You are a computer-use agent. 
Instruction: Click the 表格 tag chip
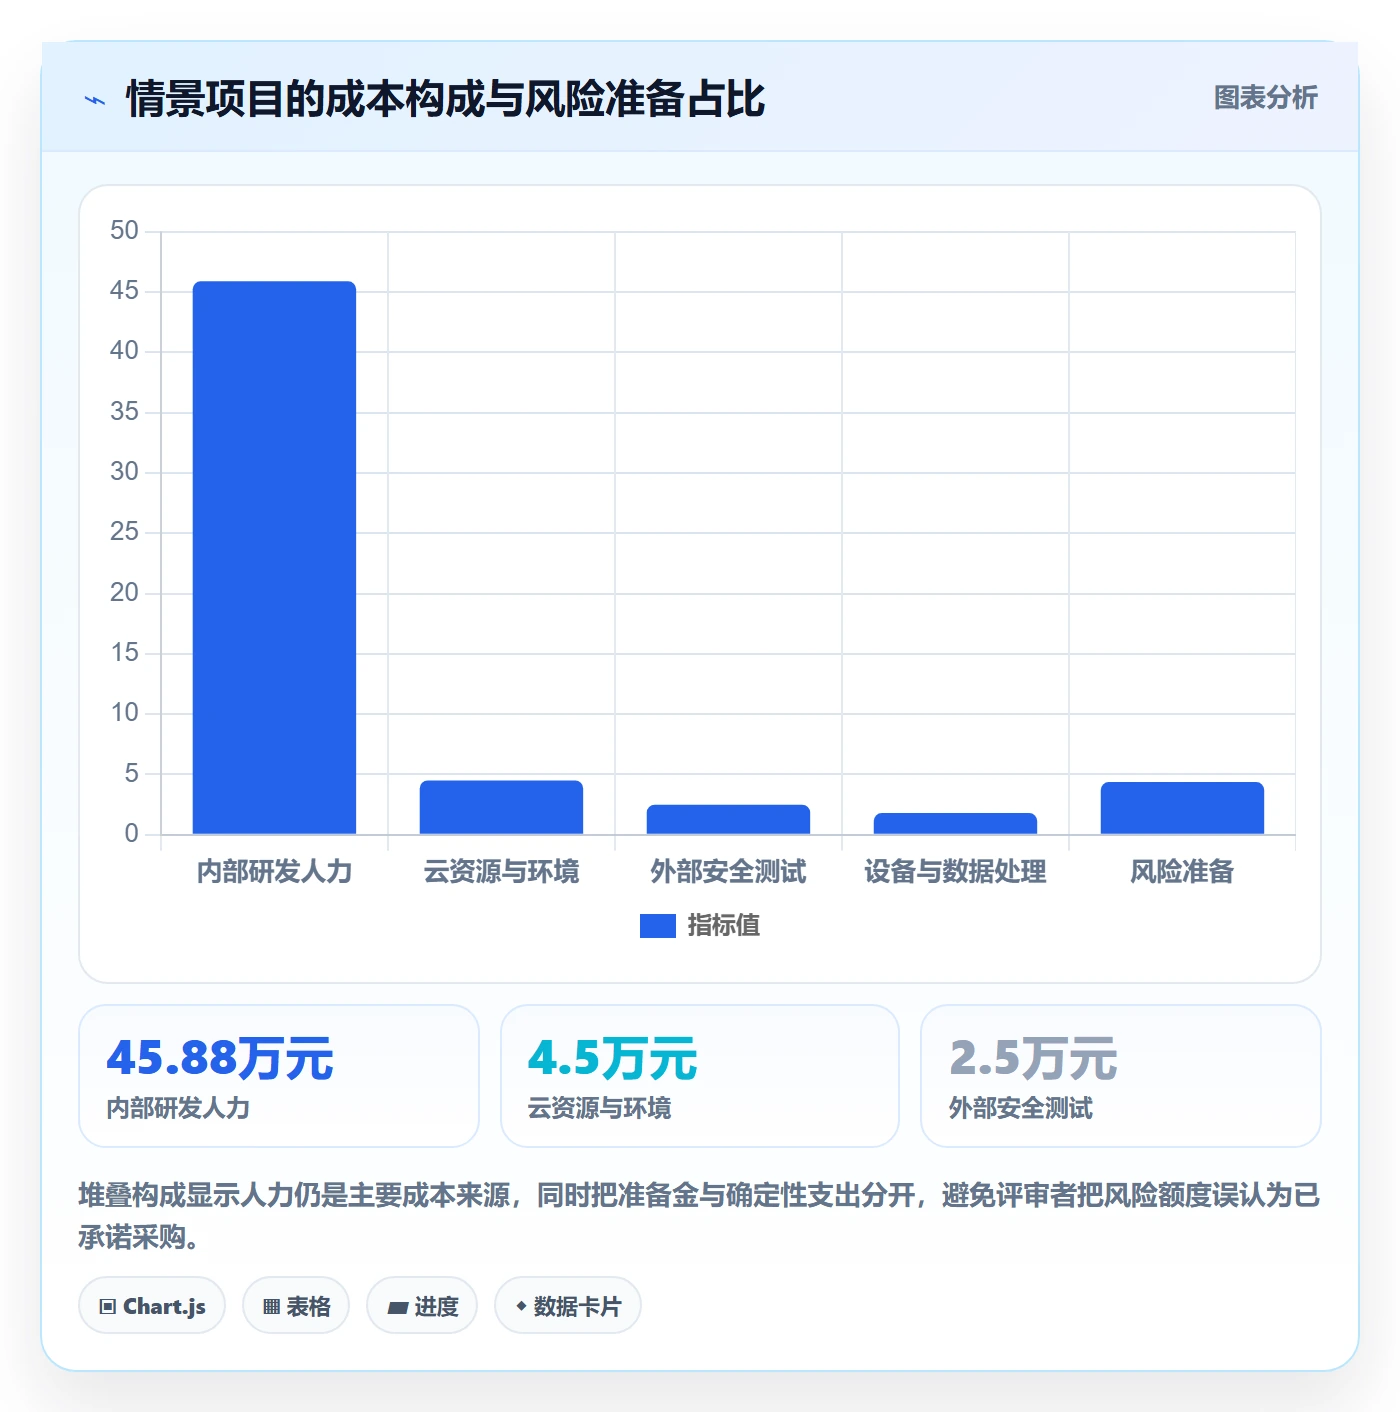click(296, 1305)
